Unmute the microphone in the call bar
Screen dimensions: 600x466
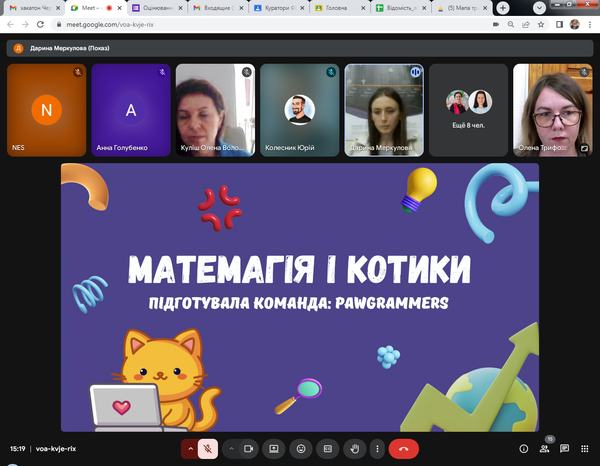pyautogui.click(x=208, y=449)
